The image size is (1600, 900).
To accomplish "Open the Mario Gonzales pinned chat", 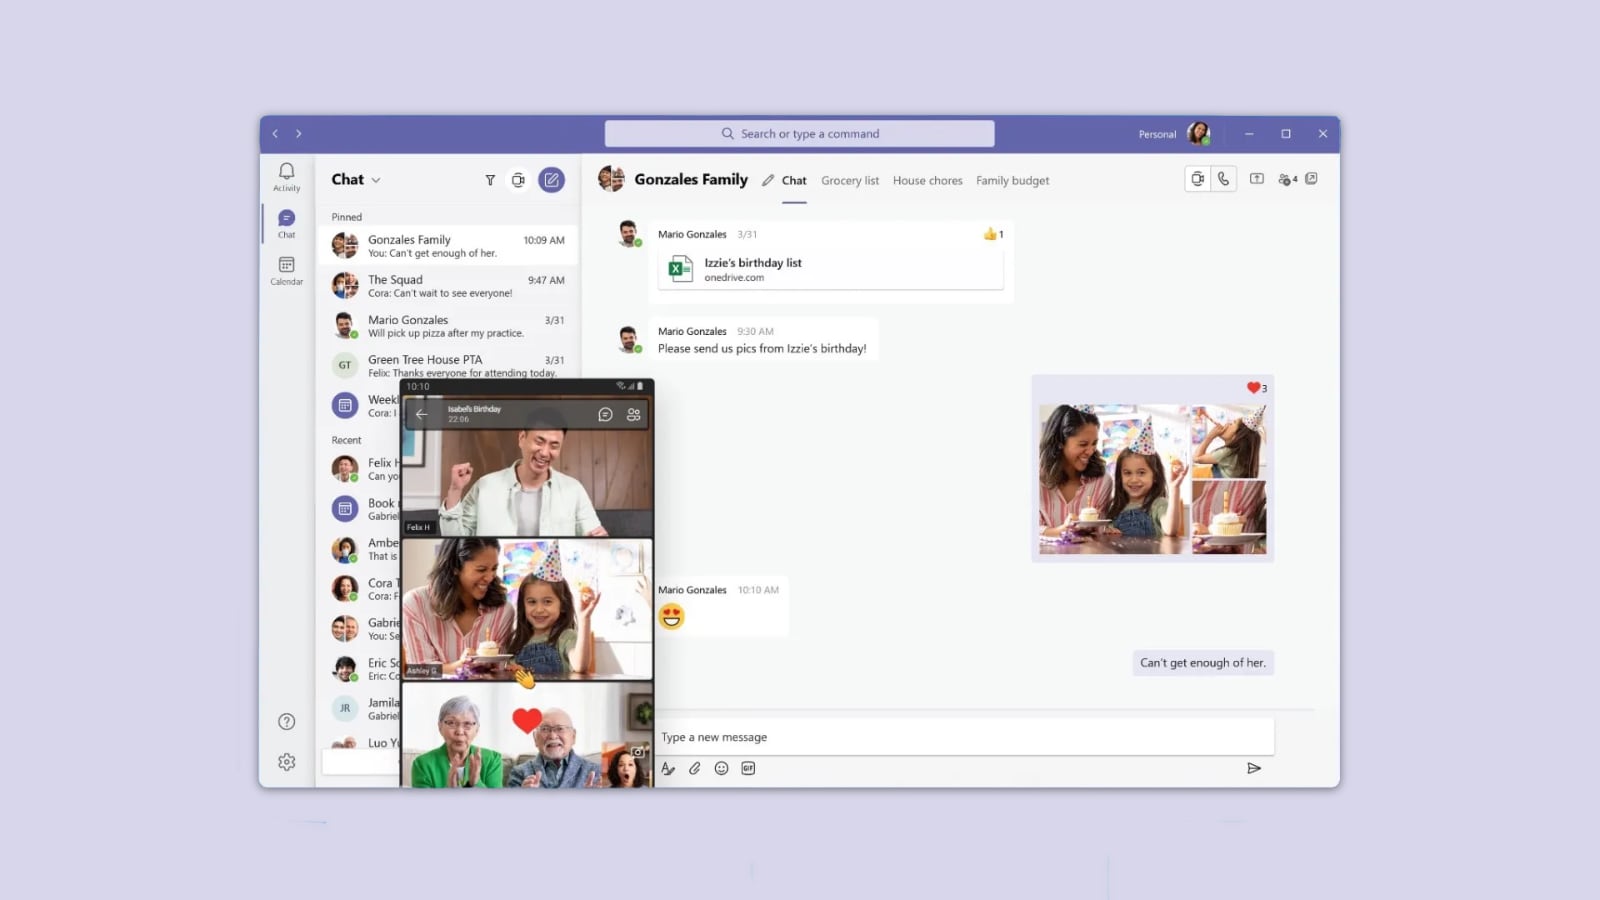I will (x=448, y=325).
